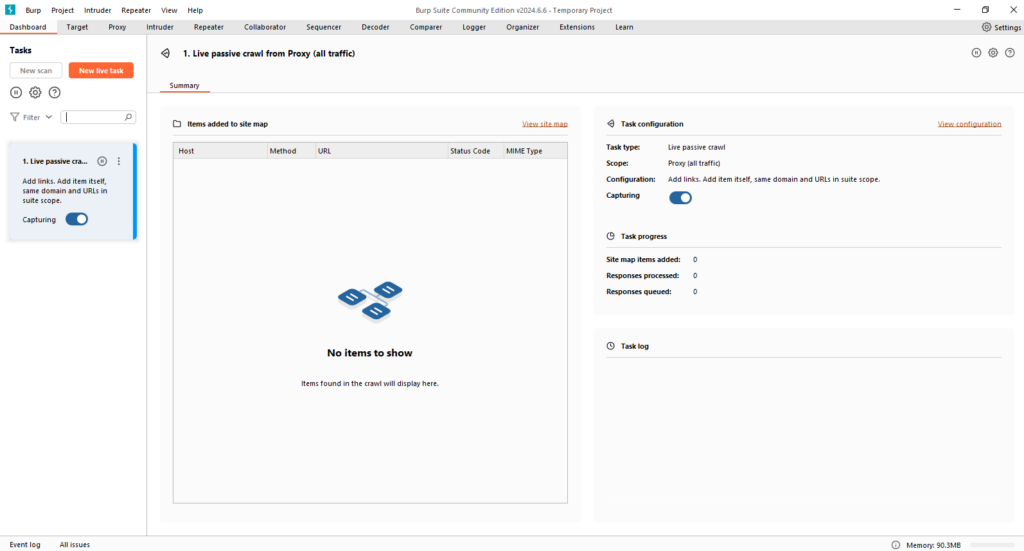Click the search magnifier in the filter box
The width and height of the screenshot is (1024, 551).
point(128,117)
